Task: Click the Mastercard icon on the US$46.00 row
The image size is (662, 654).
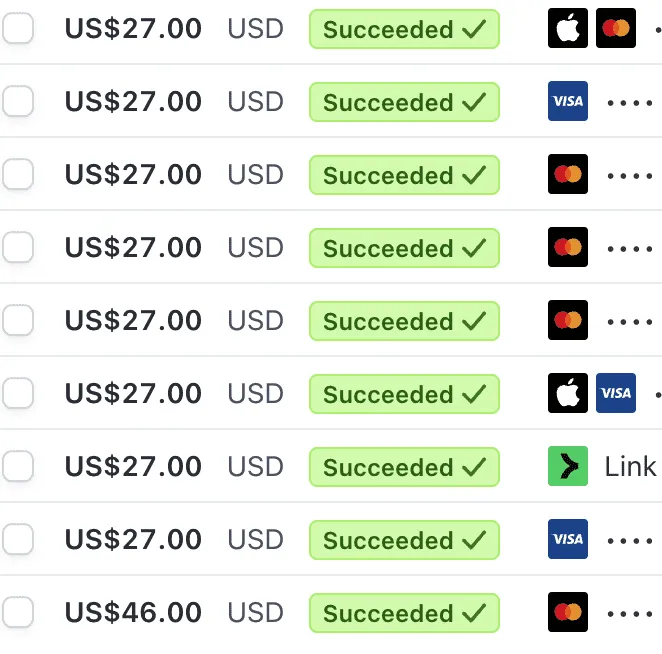Action: (x=567, y=612)
